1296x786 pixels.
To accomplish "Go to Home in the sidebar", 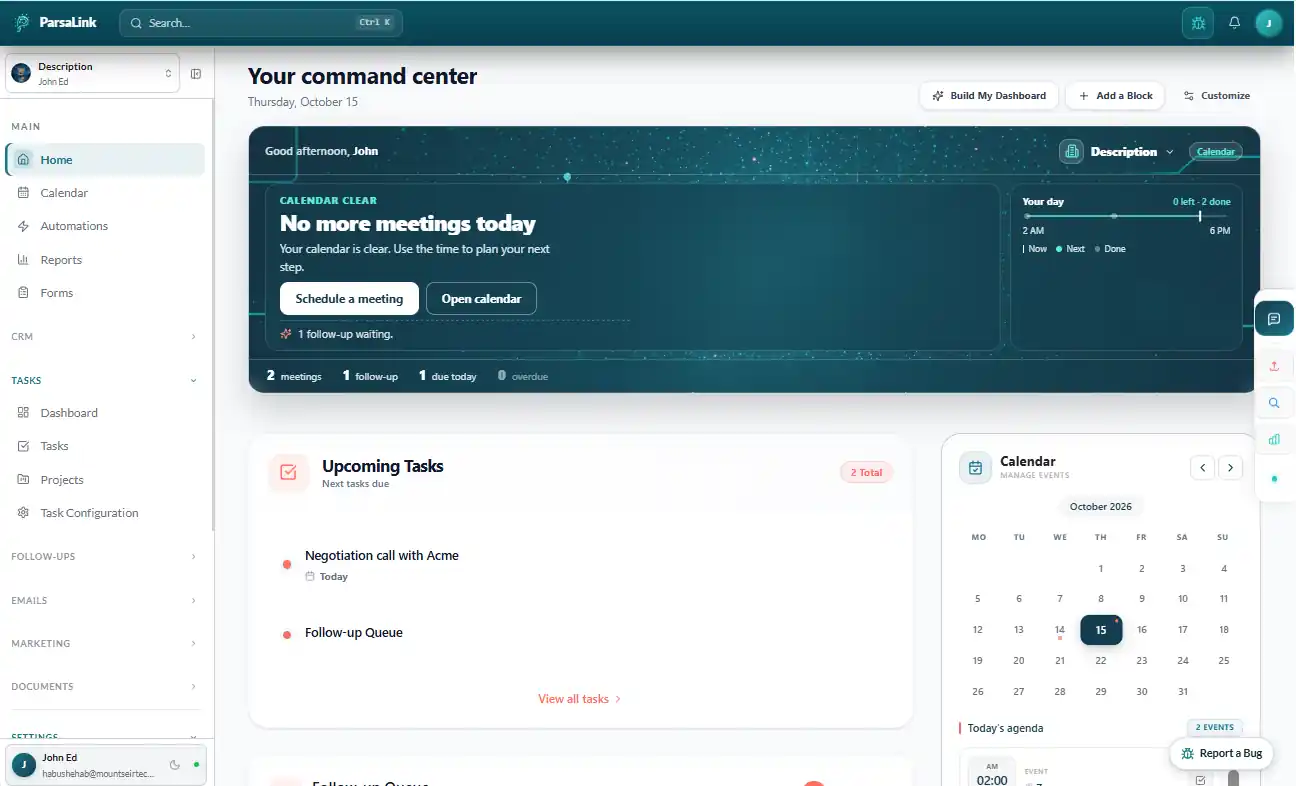I will pyautogui.click(x=105, y=160).
